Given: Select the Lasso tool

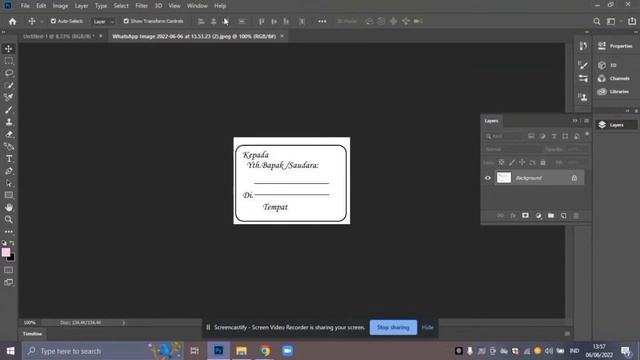Looking at the screenshot, I should [x=9, y=73].
